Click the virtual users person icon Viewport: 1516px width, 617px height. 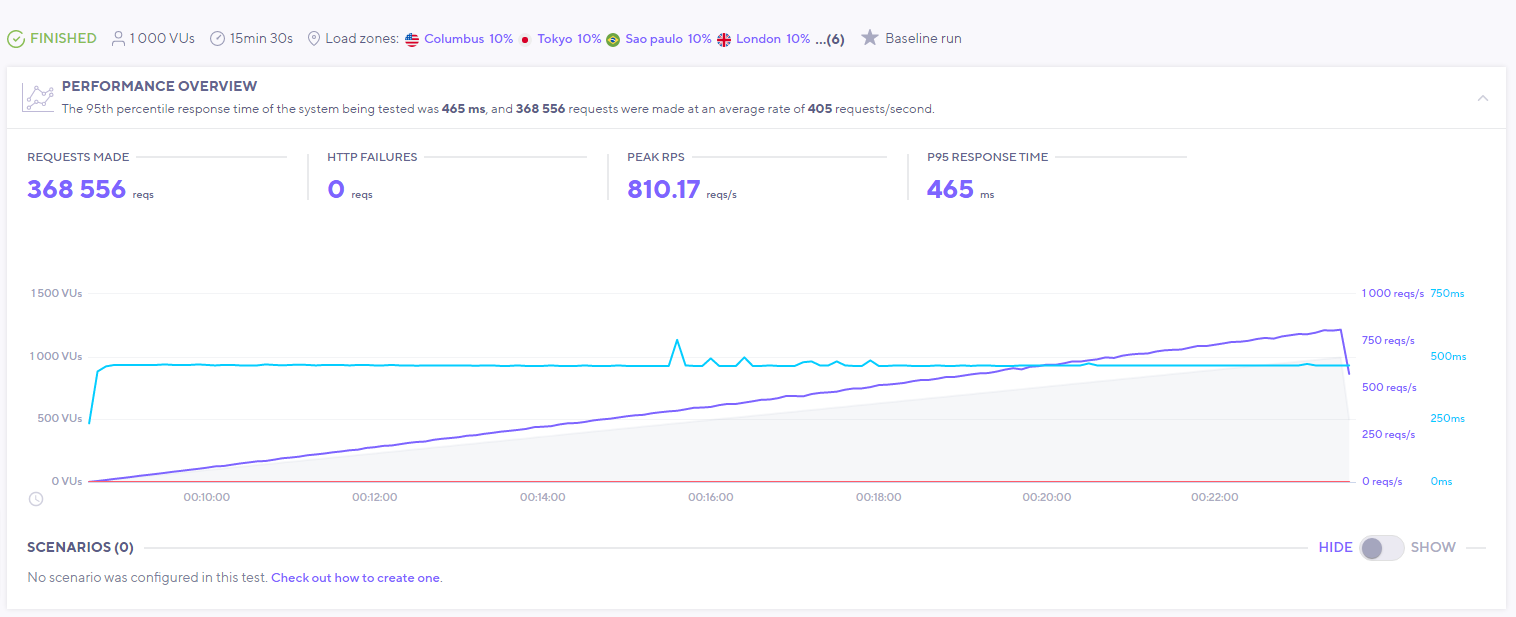pos(119,39)
